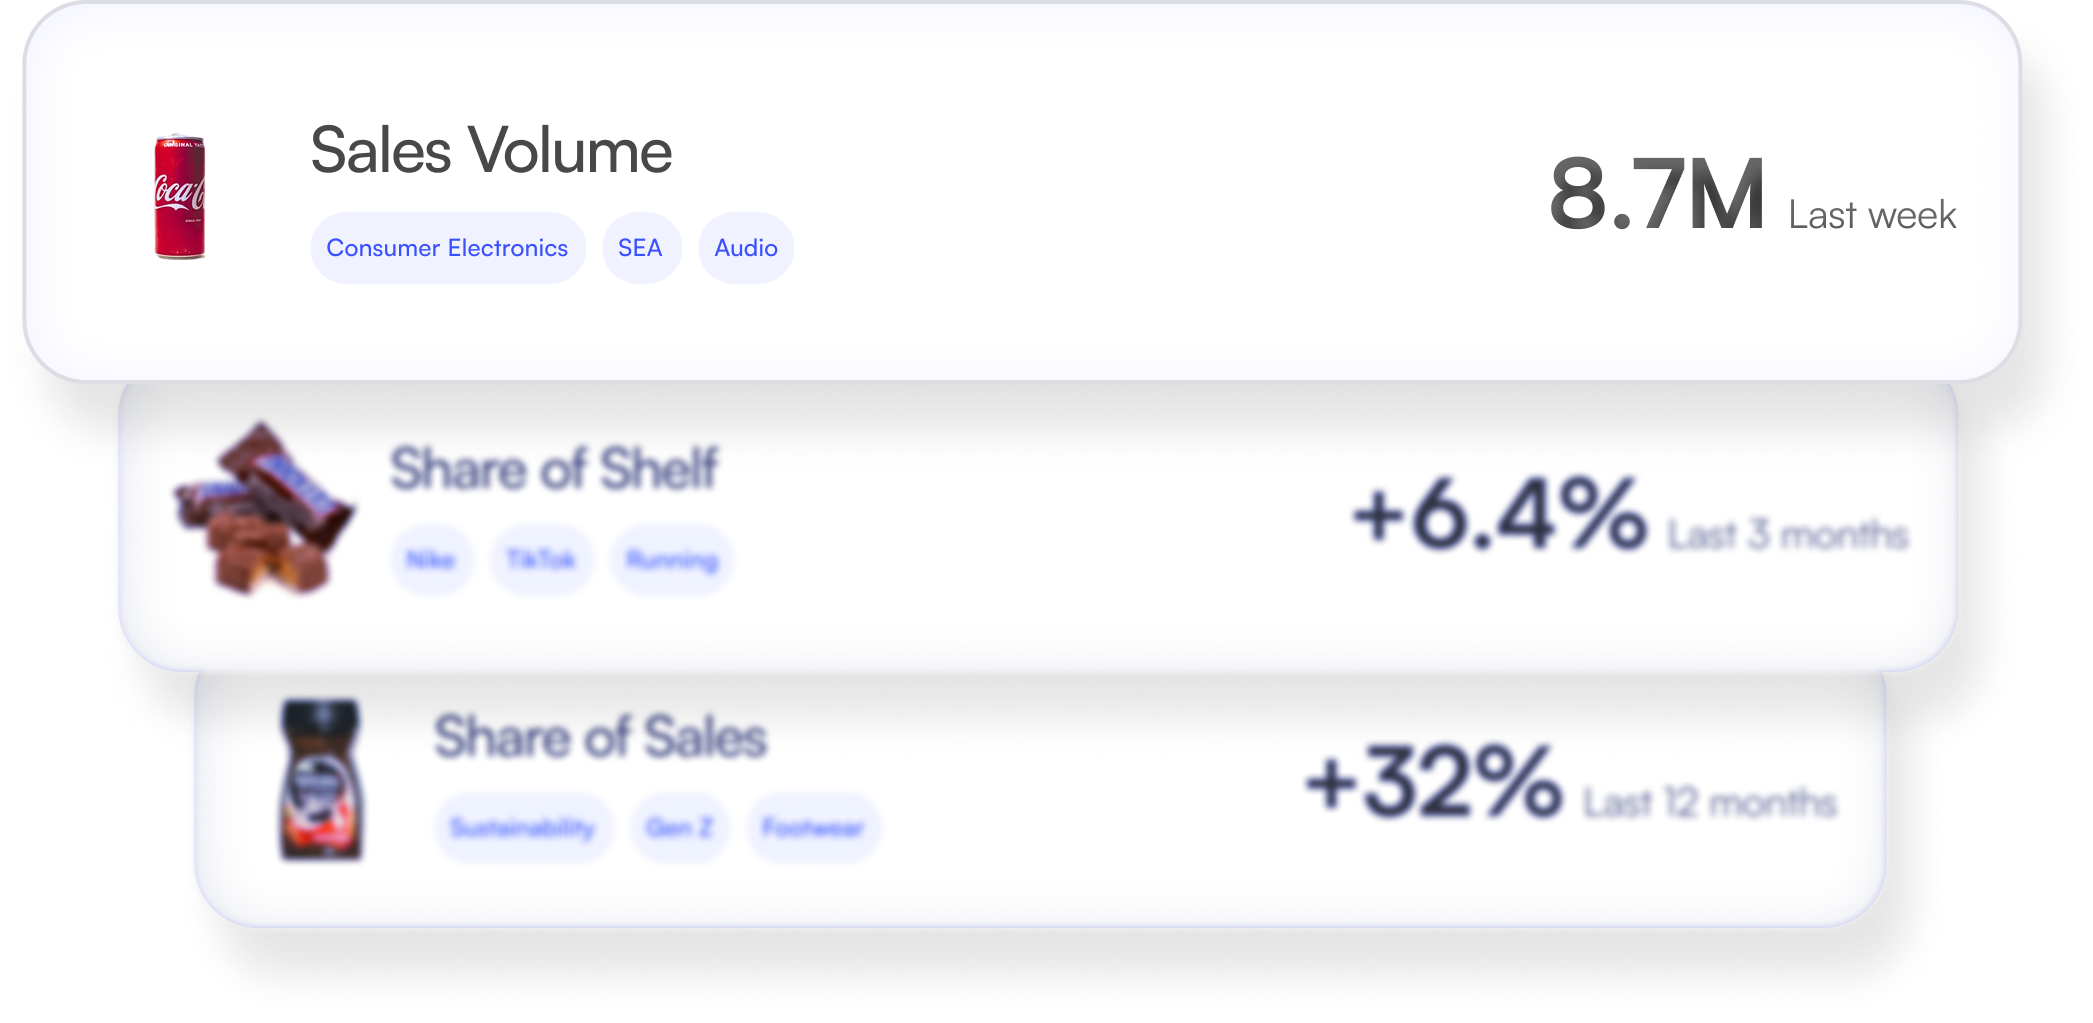Open the Sales Volume card
The height and width of the screenshot is (1023, 2093).
click(x=490, y=152)
